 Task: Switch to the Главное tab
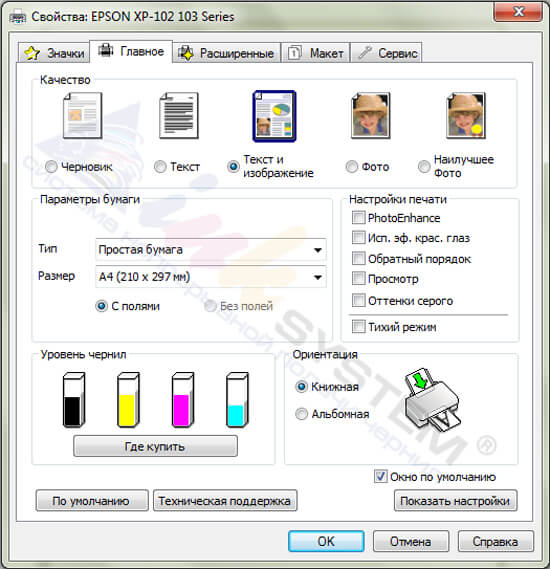pos(131,52)
